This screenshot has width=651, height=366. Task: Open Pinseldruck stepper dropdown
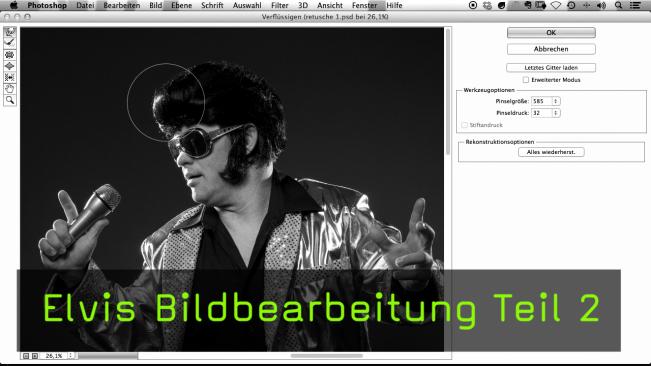[x=556, y=113]
